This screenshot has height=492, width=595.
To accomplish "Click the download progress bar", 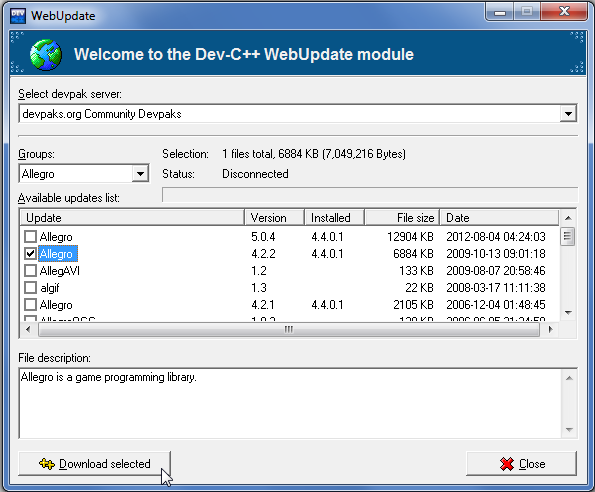I will point(370,195).
